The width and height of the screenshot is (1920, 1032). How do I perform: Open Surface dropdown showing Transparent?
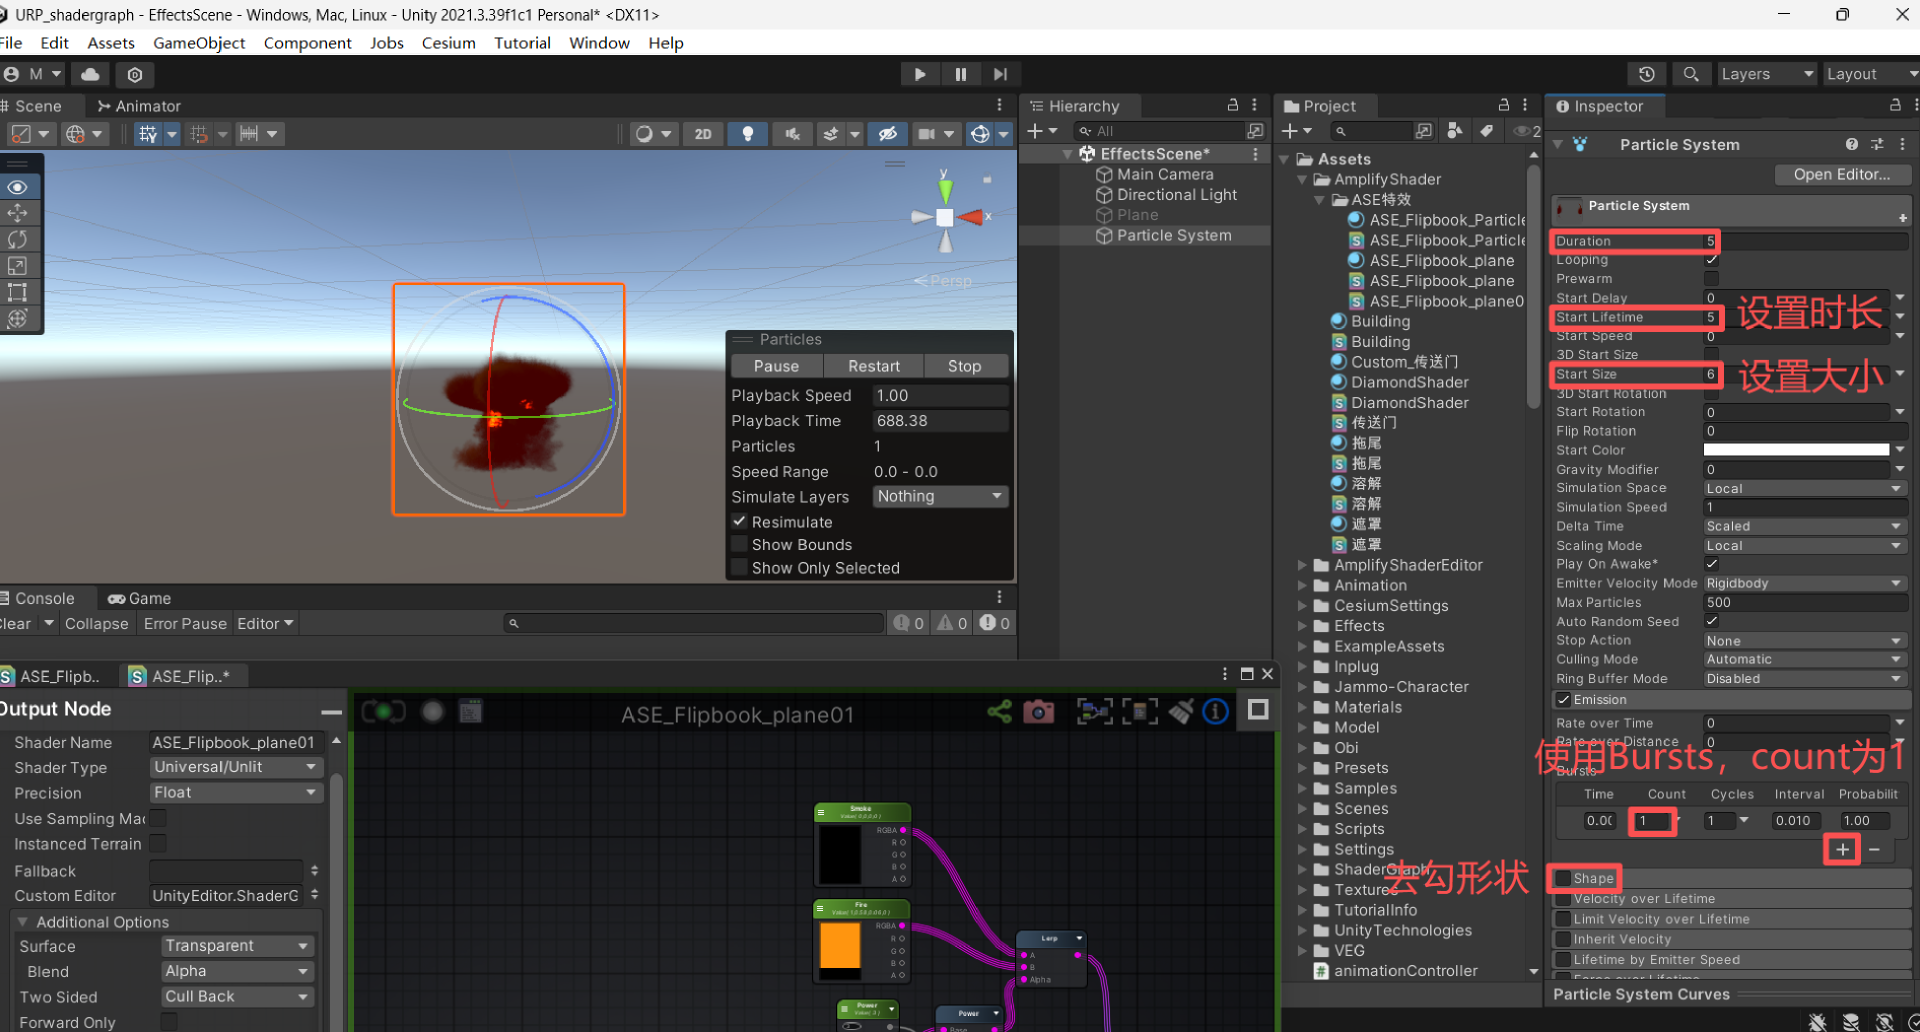(238, 945)
